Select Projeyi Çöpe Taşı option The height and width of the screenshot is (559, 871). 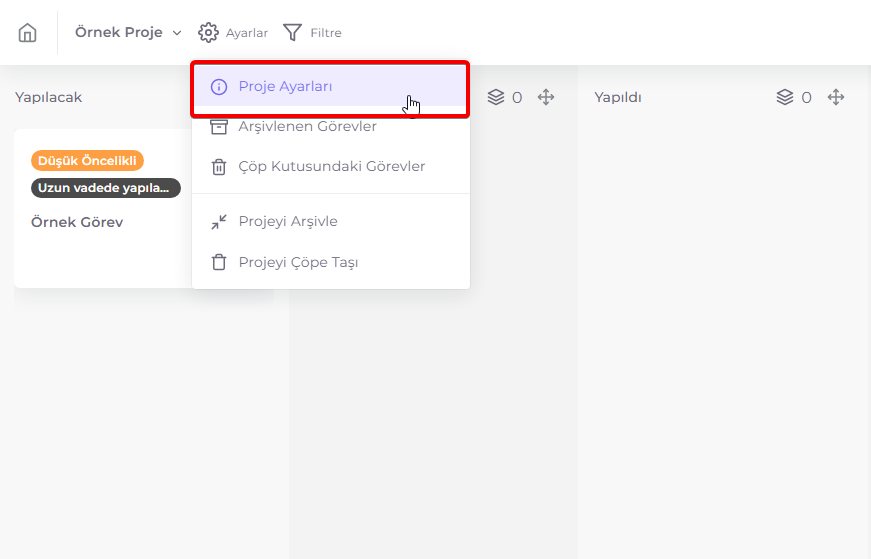[331, 262]
